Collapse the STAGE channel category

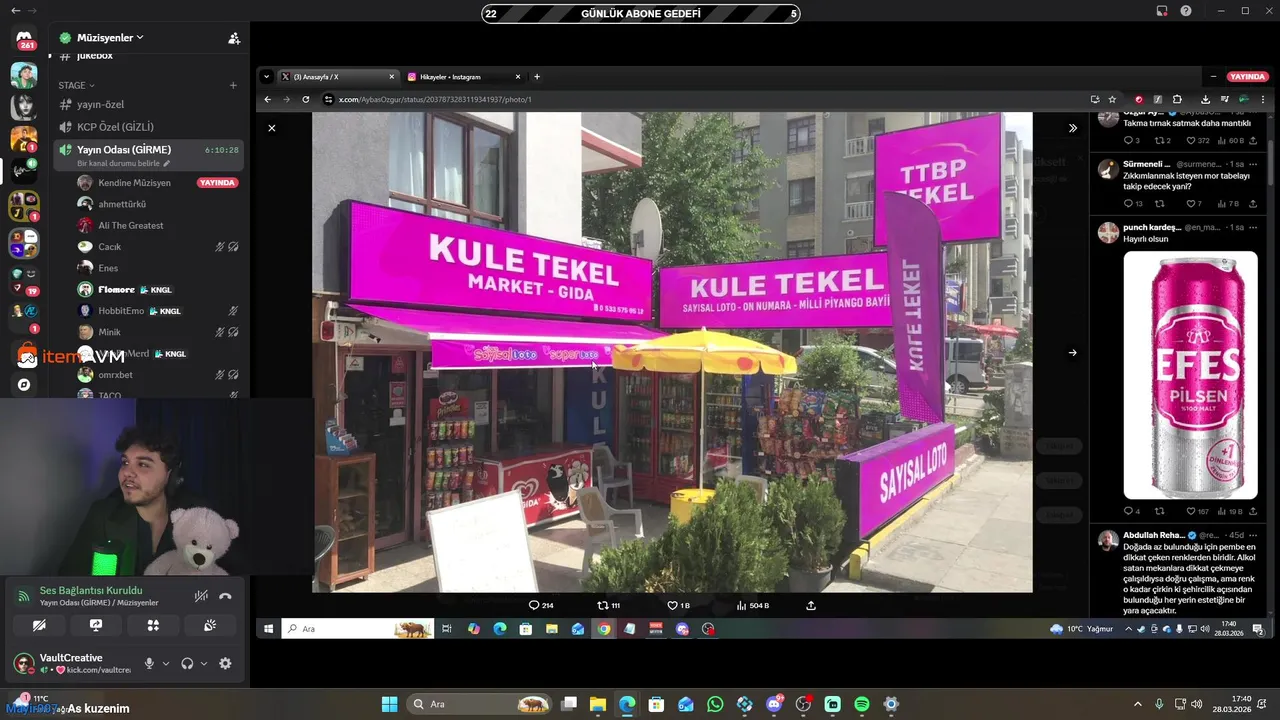(76, 85)
